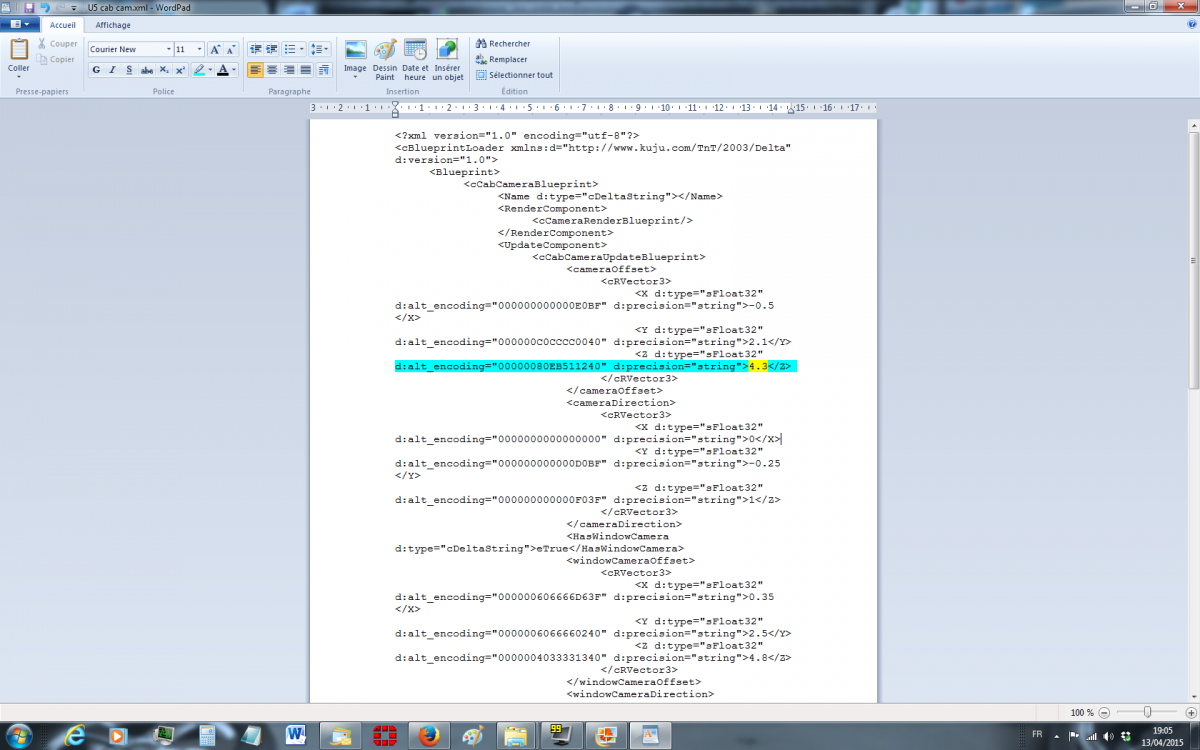Grow the font size
Image resolution: width=1200 pixels, height=750 pixels.
215,49
